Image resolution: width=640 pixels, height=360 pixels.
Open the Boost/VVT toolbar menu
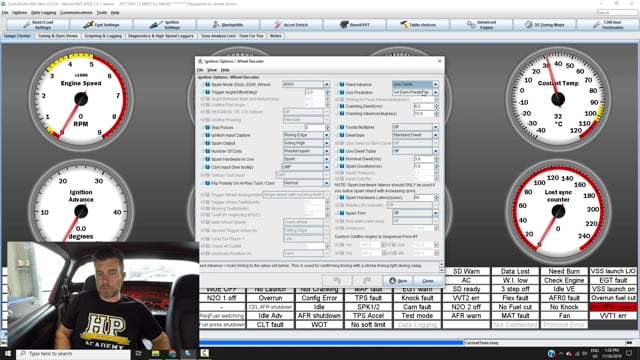[x=354, y=24]
